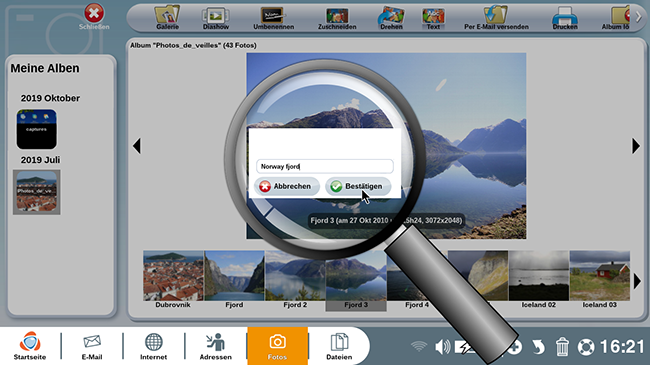Start the Diashow slideshow
Image resolution: width=650 pixels, height=365 pixels.
click(x=216, y=17)
